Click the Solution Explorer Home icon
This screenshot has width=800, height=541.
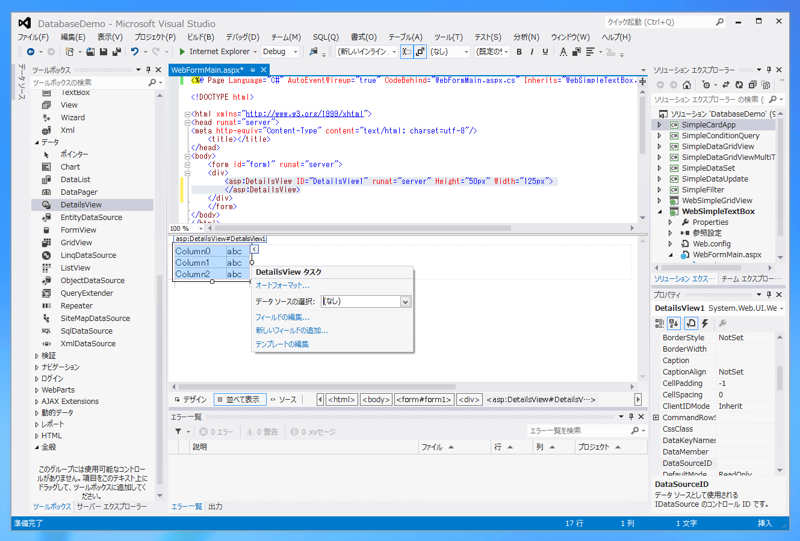click(687, 85)
